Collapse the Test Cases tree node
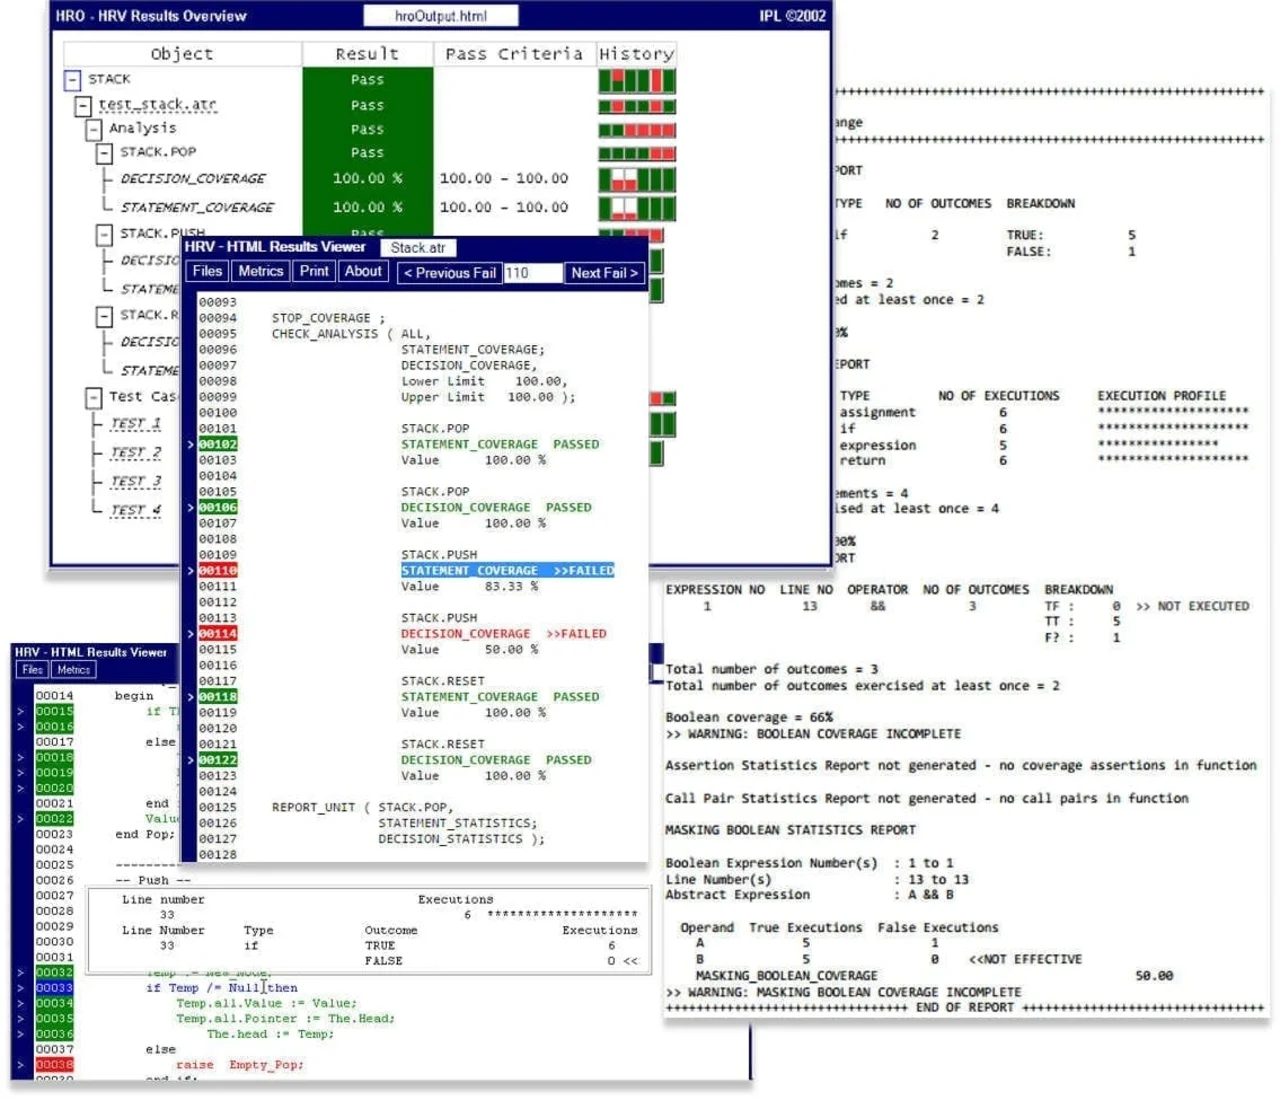This screenshot has width=1280, height=1100. (93, 398)
